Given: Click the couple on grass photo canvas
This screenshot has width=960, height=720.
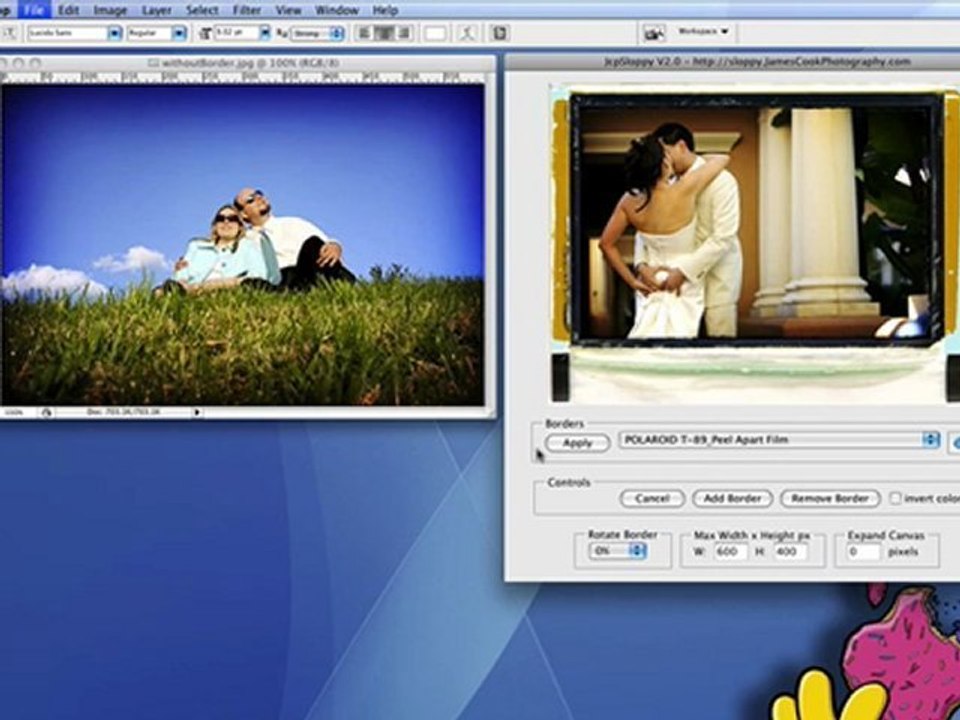Looking at the screenshot, I should [x=242, y=245].
